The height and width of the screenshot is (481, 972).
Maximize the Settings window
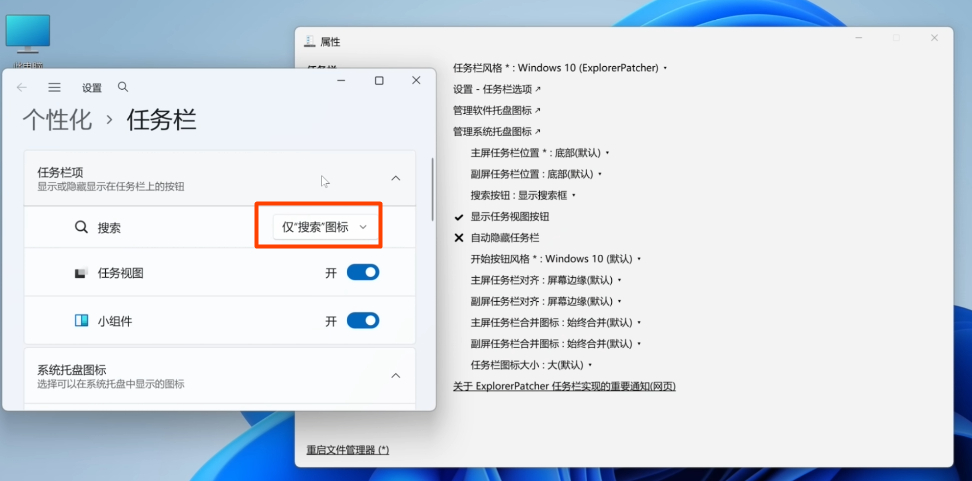tap(379, 81)
